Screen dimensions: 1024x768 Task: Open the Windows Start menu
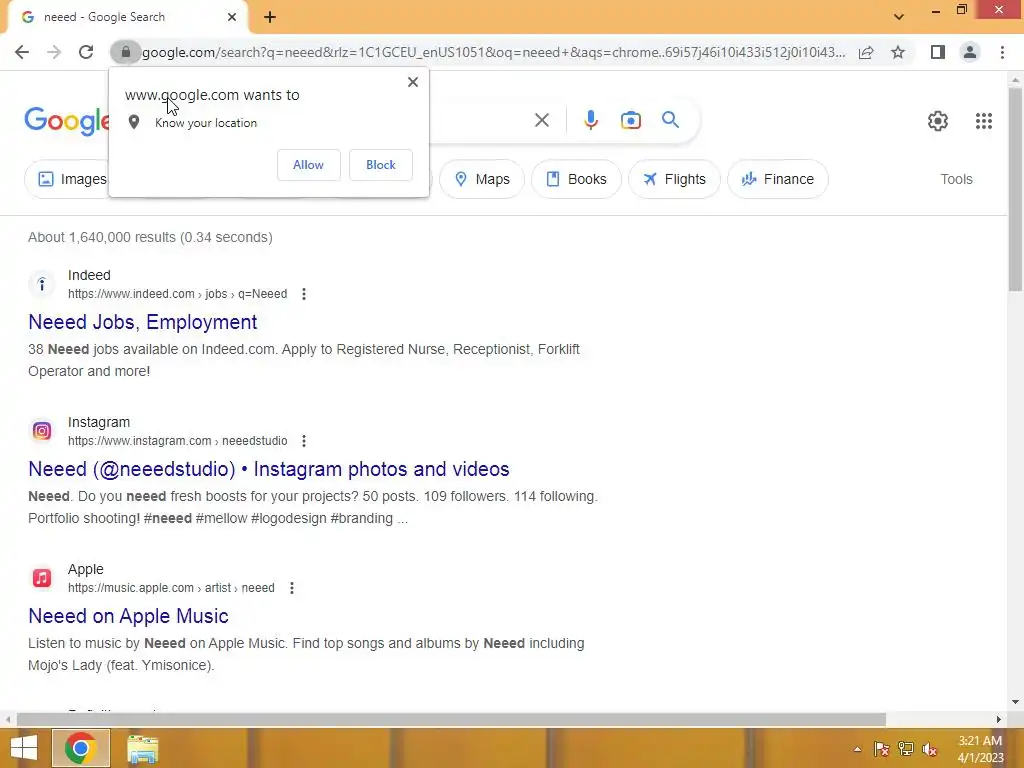click(24, 748)
